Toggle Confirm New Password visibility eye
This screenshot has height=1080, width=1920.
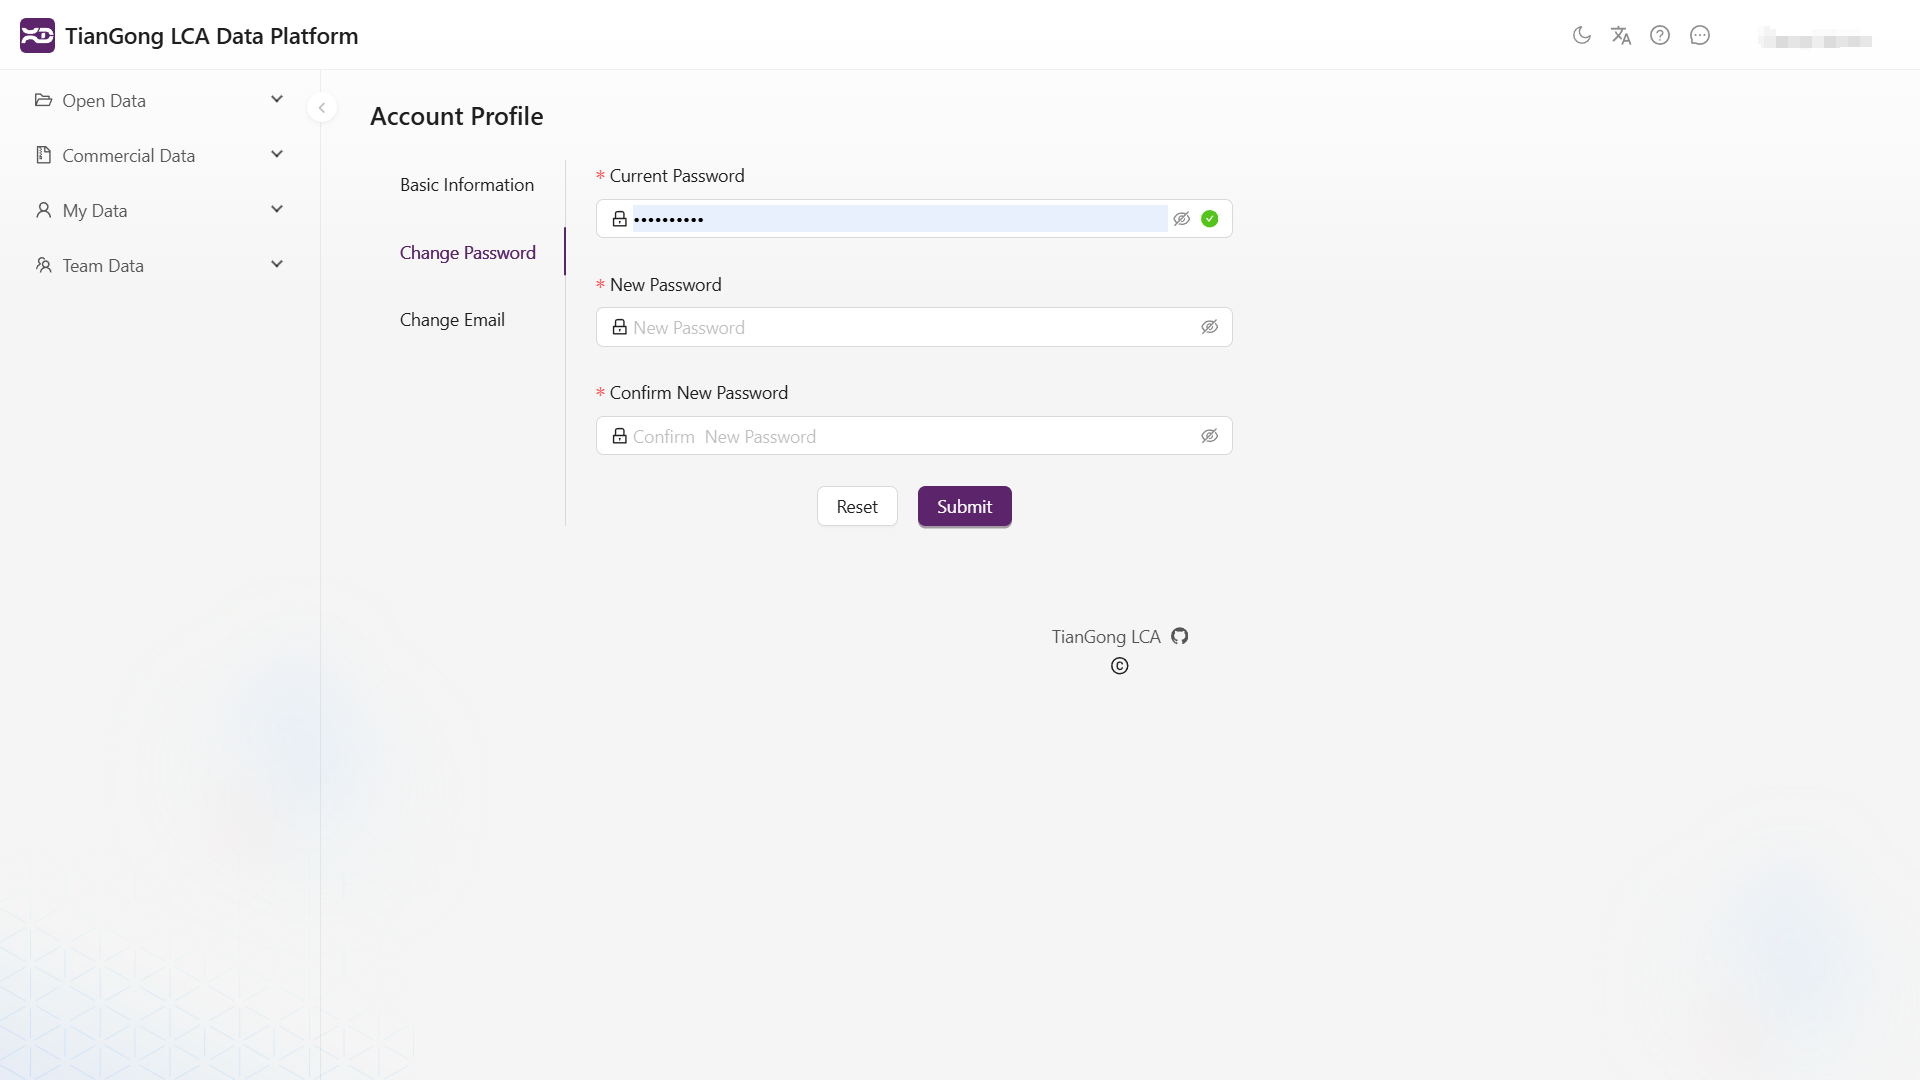click(x=1209, y=436)
